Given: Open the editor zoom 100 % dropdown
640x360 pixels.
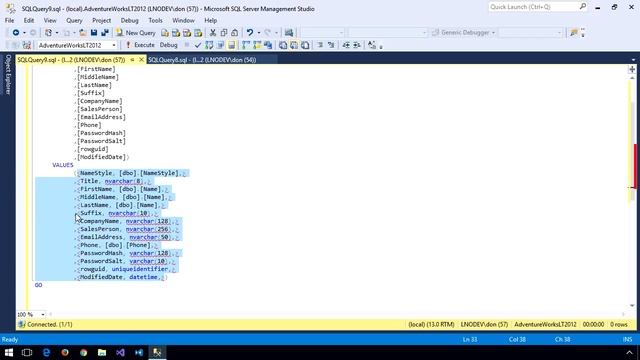Looking at the screenshot, I should pyautogui.click(x=43, y=315).
